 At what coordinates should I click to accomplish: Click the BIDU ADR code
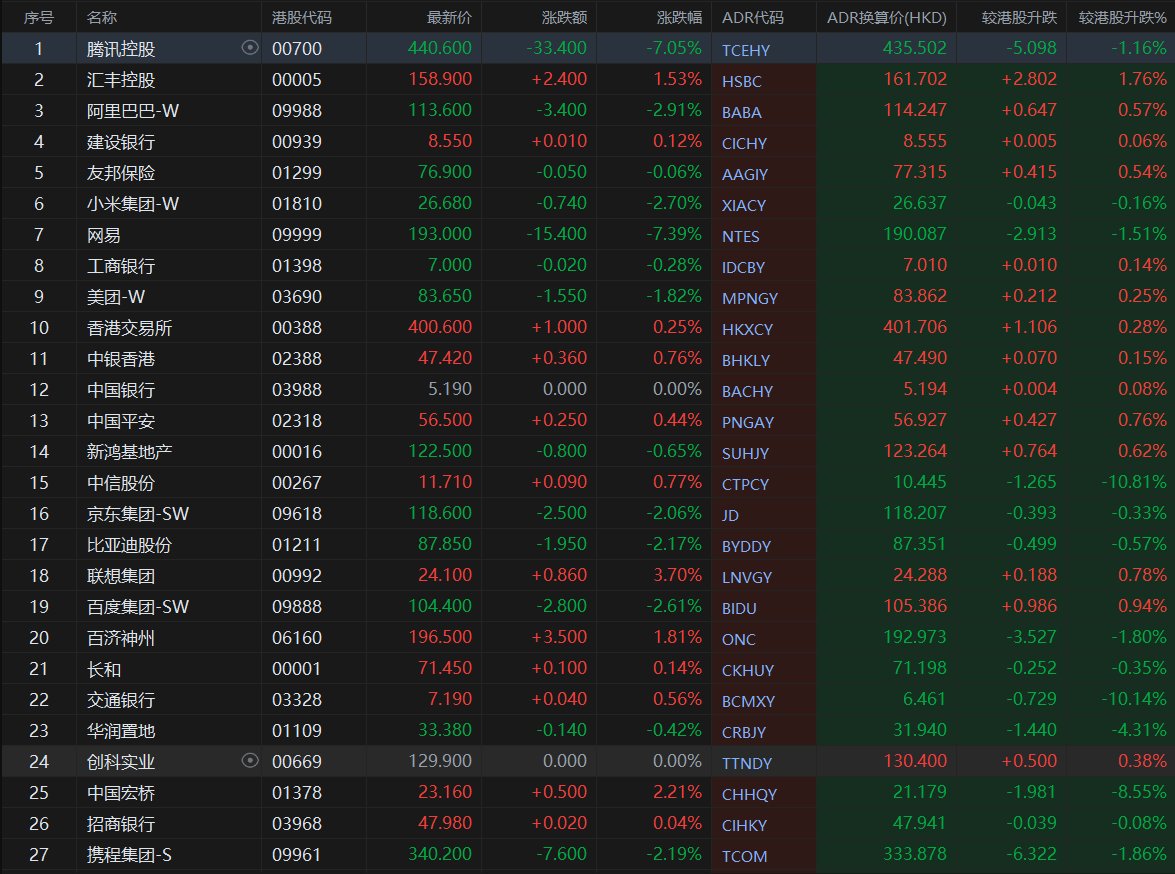pos(739,609)
